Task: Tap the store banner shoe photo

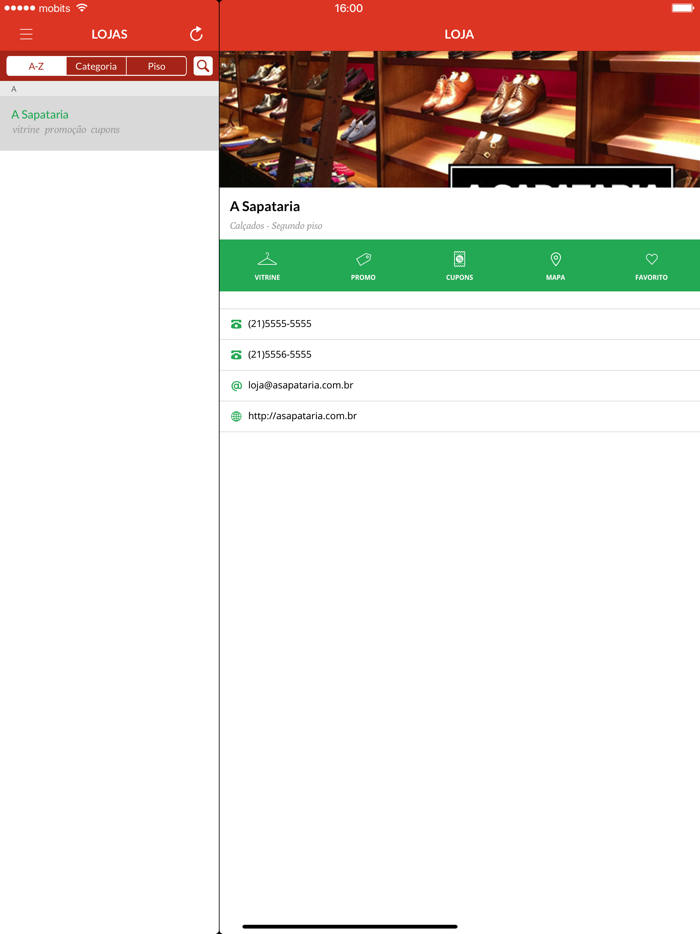Action: pyautogui.click(x=459, y=119)
